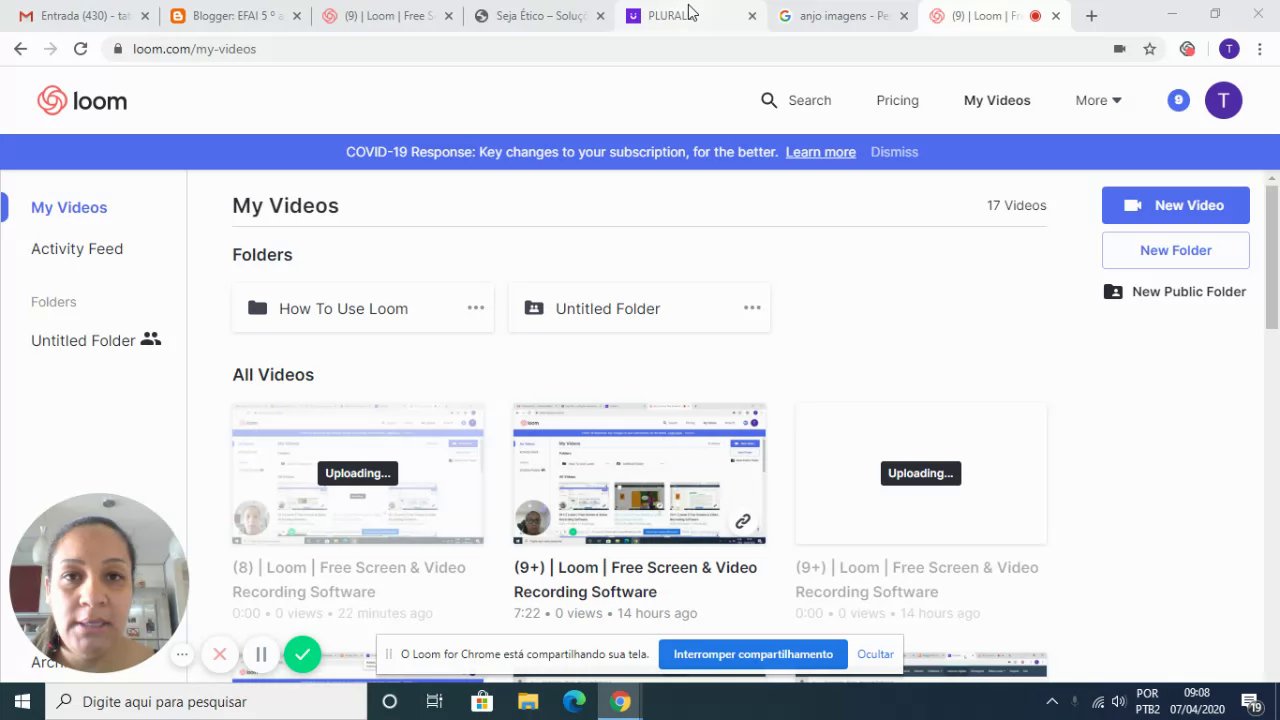Open File Explorer from the taskbar

pos(528,701)
